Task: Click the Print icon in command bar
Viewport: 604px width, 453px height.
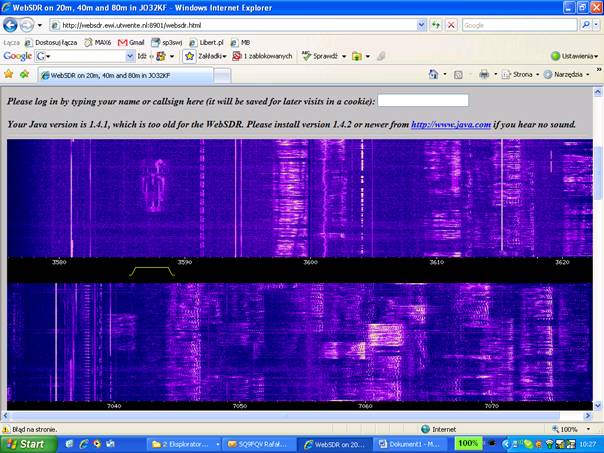Action: click(483, 74)
